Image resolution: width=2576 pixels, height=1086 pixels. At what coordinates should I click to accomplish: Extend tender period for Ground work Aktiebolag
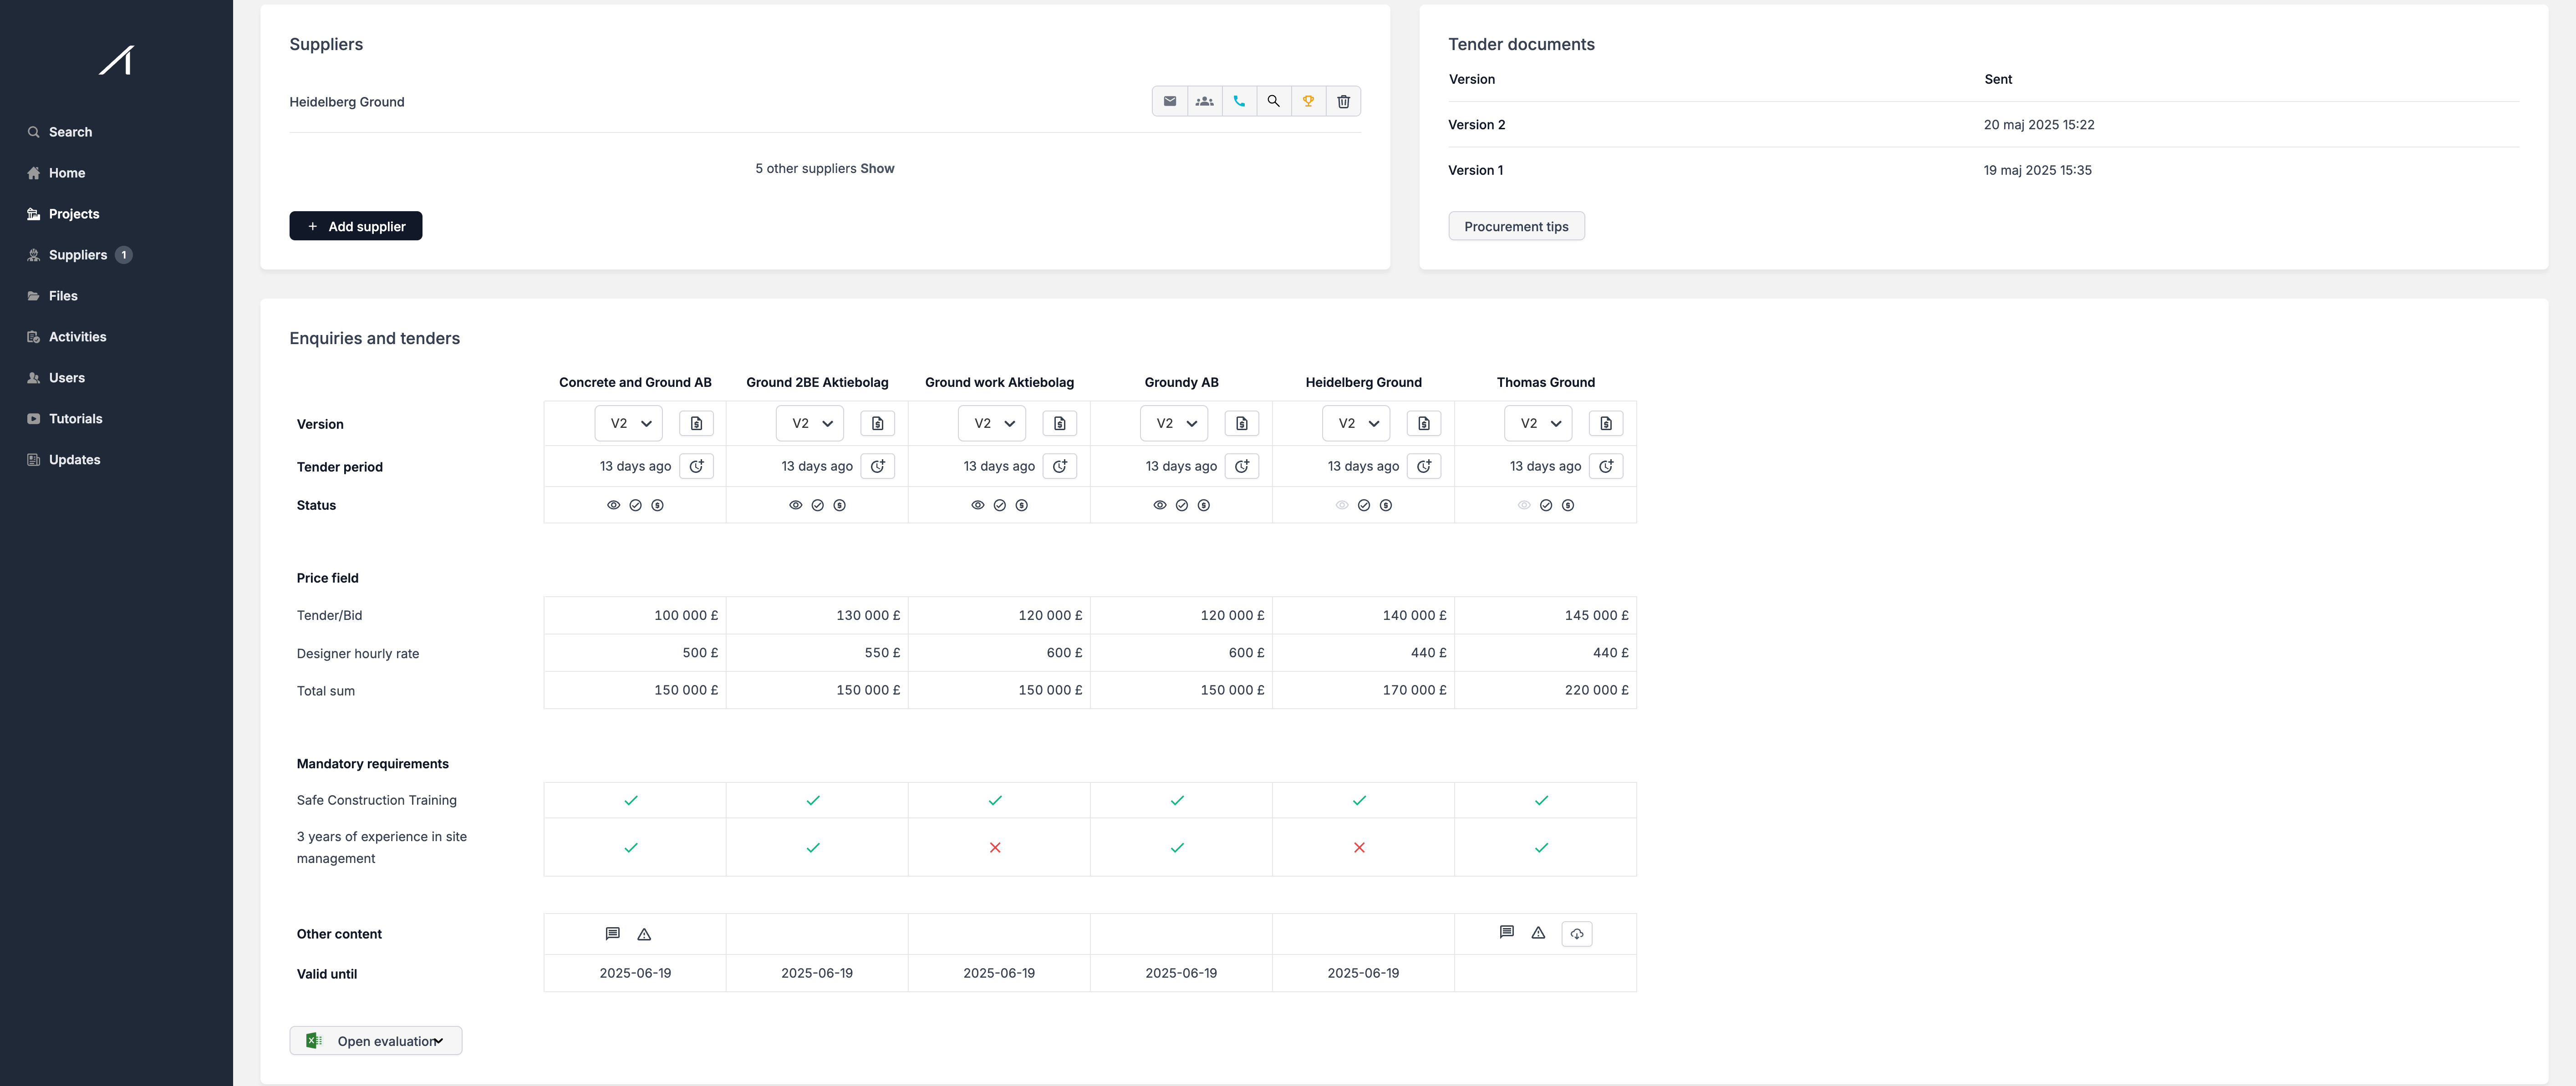[1059, 466]
